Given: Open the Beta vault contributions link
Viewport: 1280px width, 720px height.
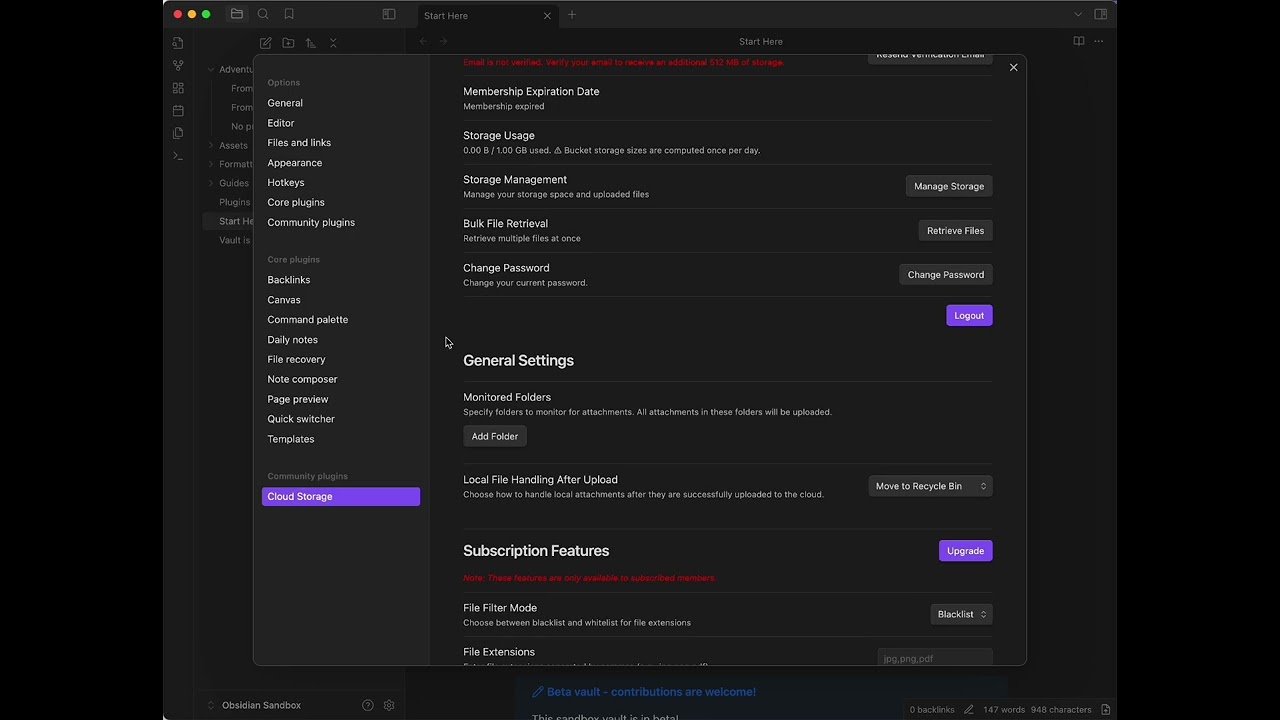Looking at the screenshot, I should [651, 691].
